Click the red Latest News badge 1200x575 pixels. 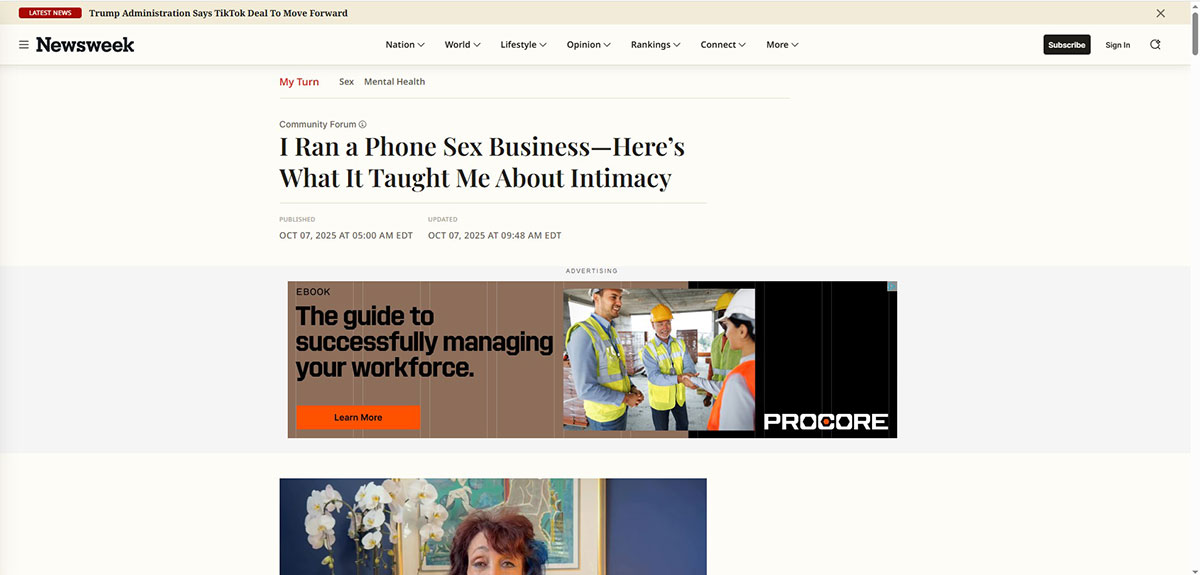pyautogui.click(x=50, y=13)
